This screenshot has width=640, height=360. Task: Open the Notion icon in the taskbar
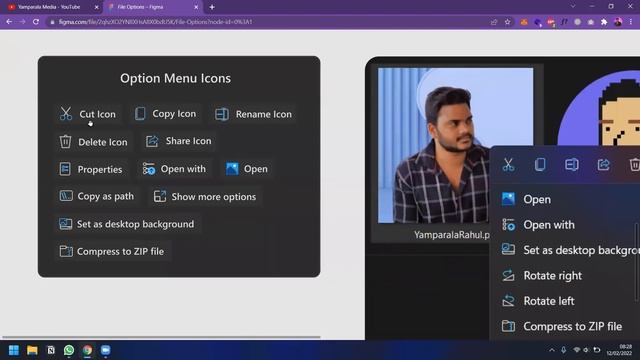[x=51, y=350]
